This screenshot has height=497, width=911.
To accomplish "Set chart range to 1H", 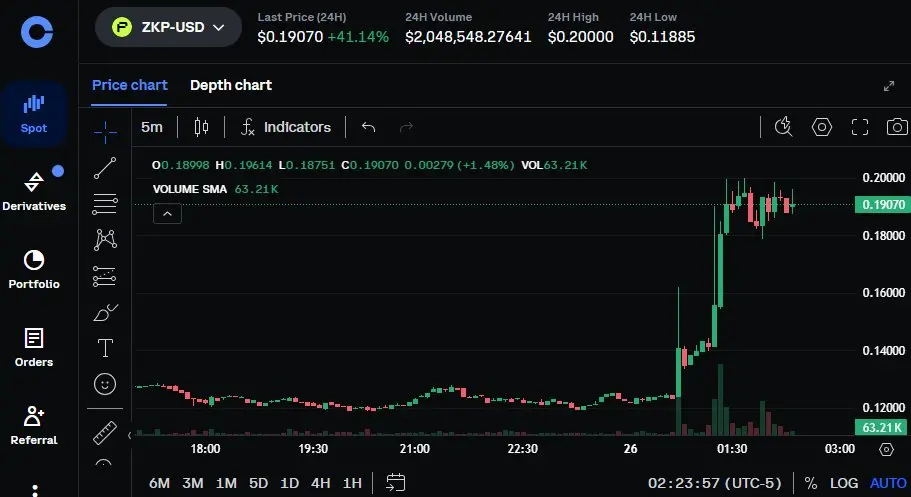I will click(352, 483).
